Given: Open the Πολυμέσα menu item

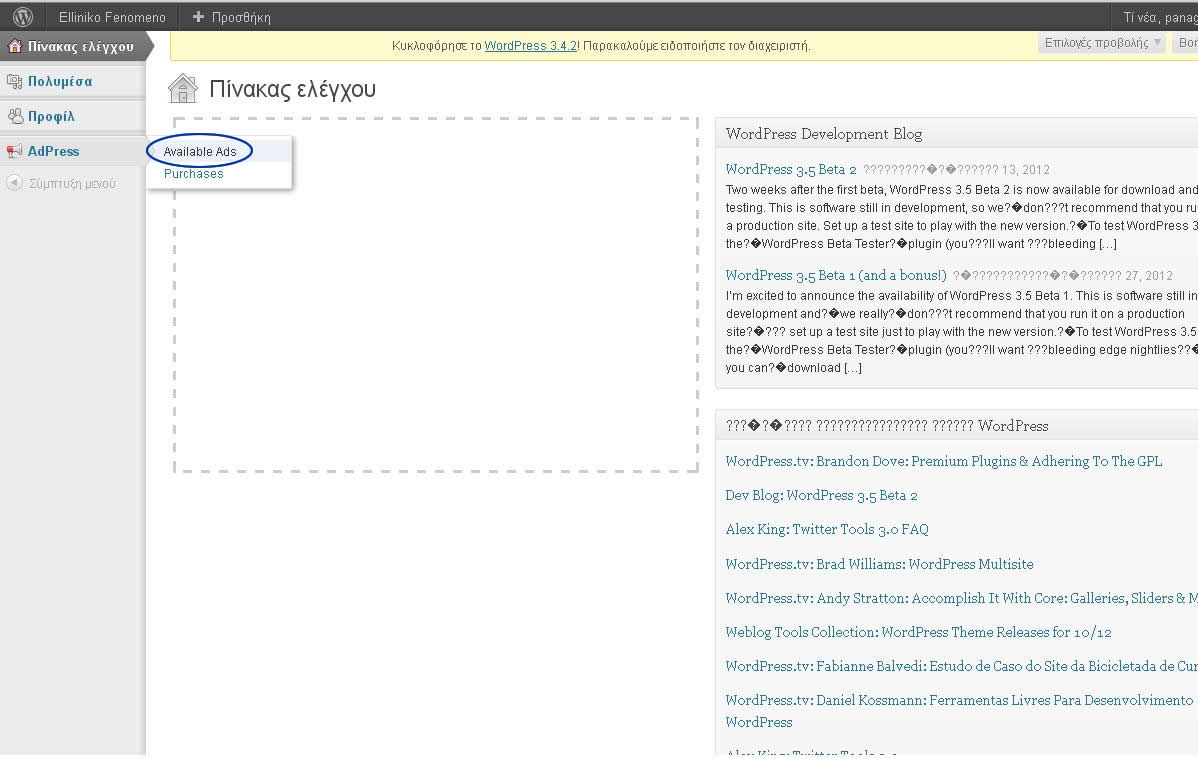Looking at the screenshot, I should 60,82.
